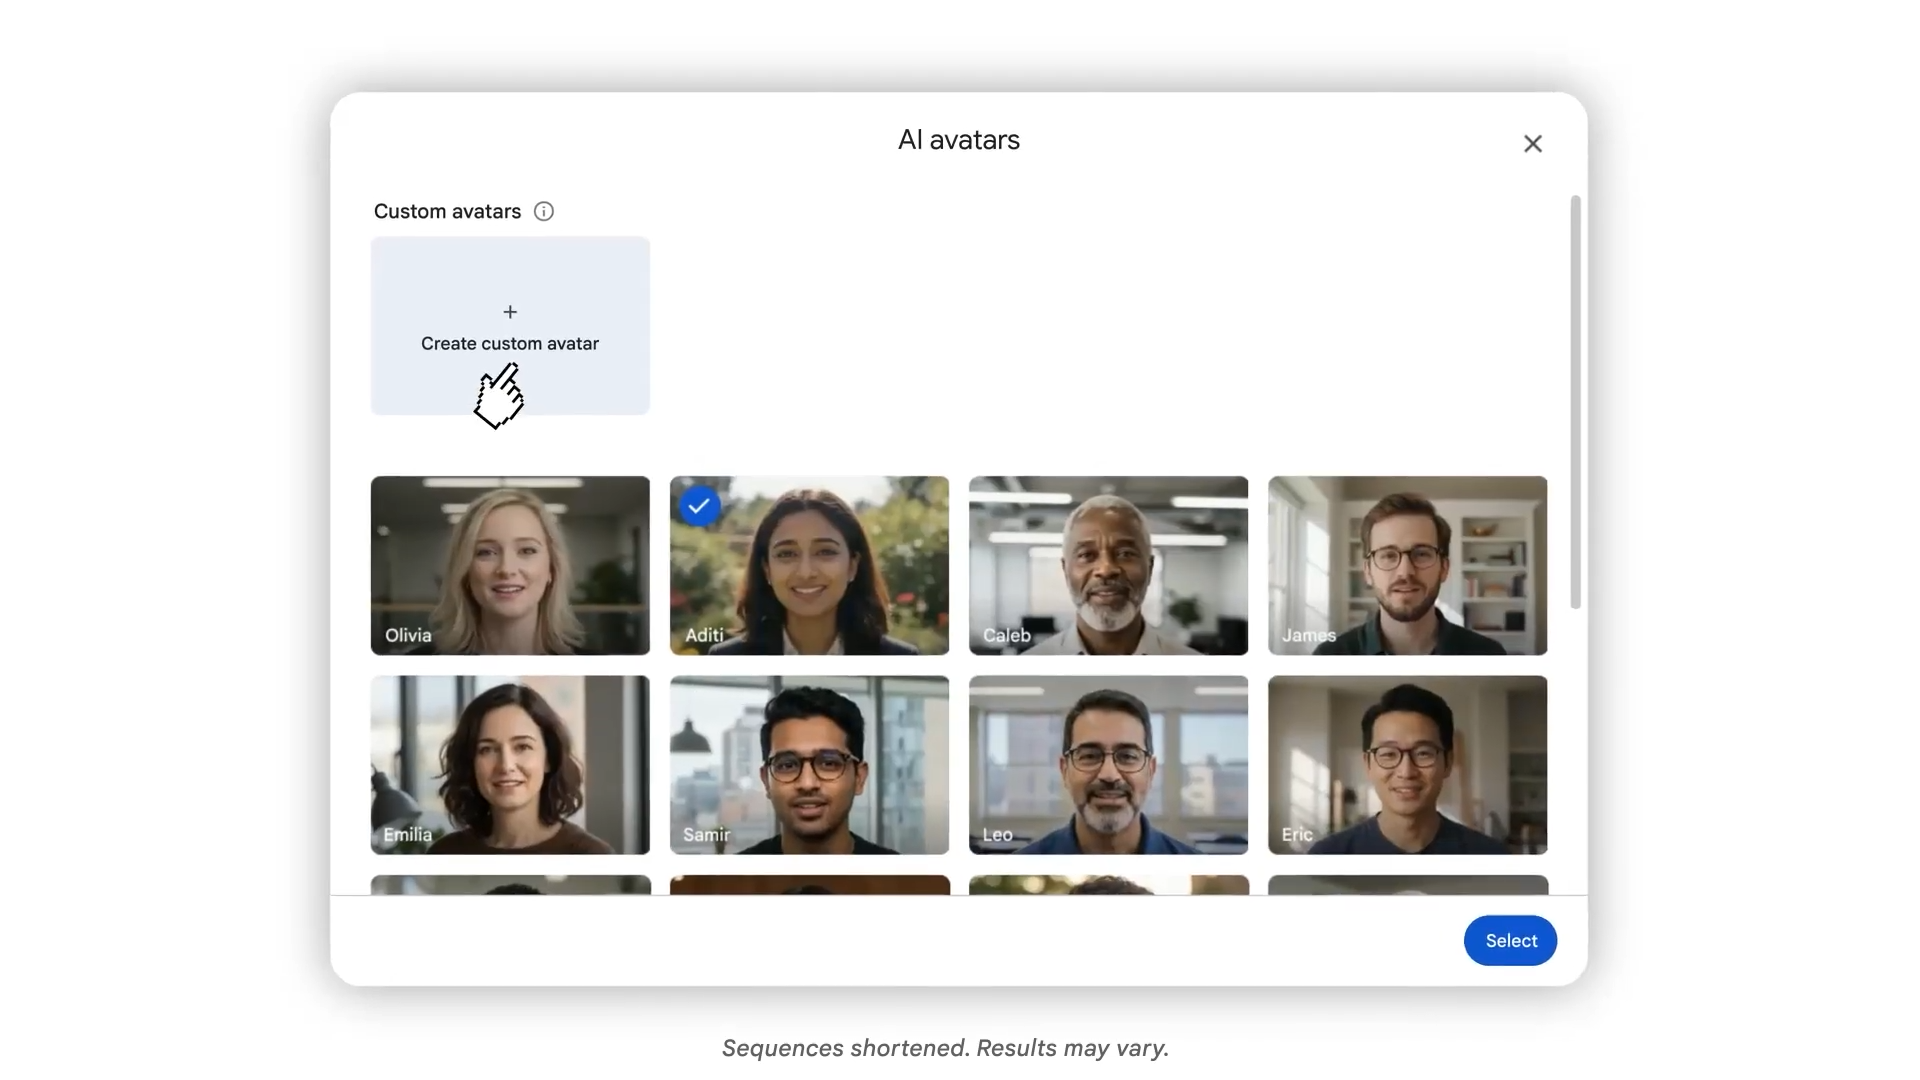Click the plus icon to create avatar

coord(510,312)
